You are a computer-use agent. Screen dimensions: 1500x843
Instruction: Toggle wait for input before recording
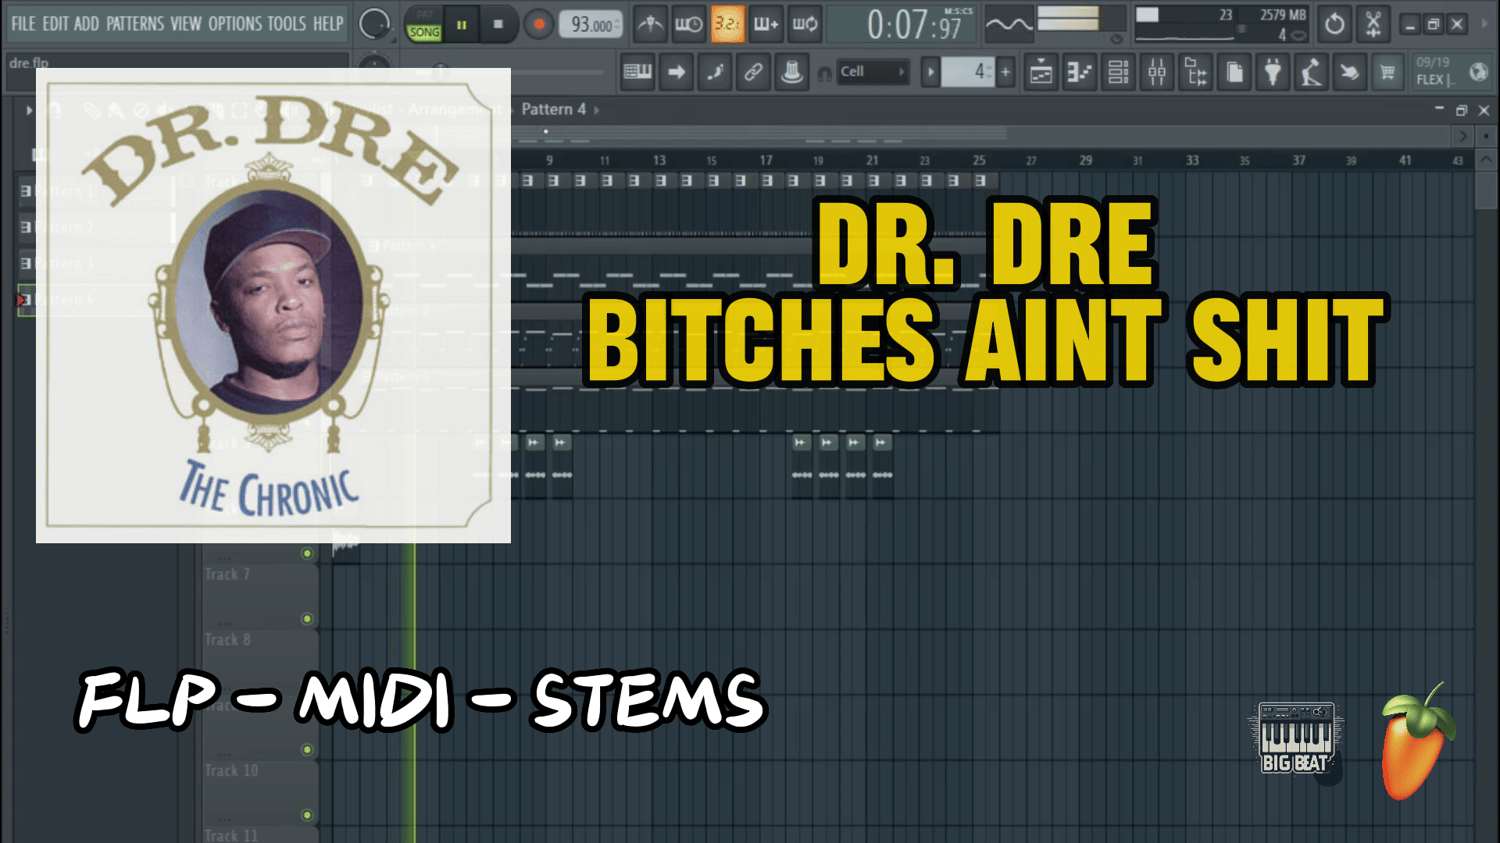point(689,24)
